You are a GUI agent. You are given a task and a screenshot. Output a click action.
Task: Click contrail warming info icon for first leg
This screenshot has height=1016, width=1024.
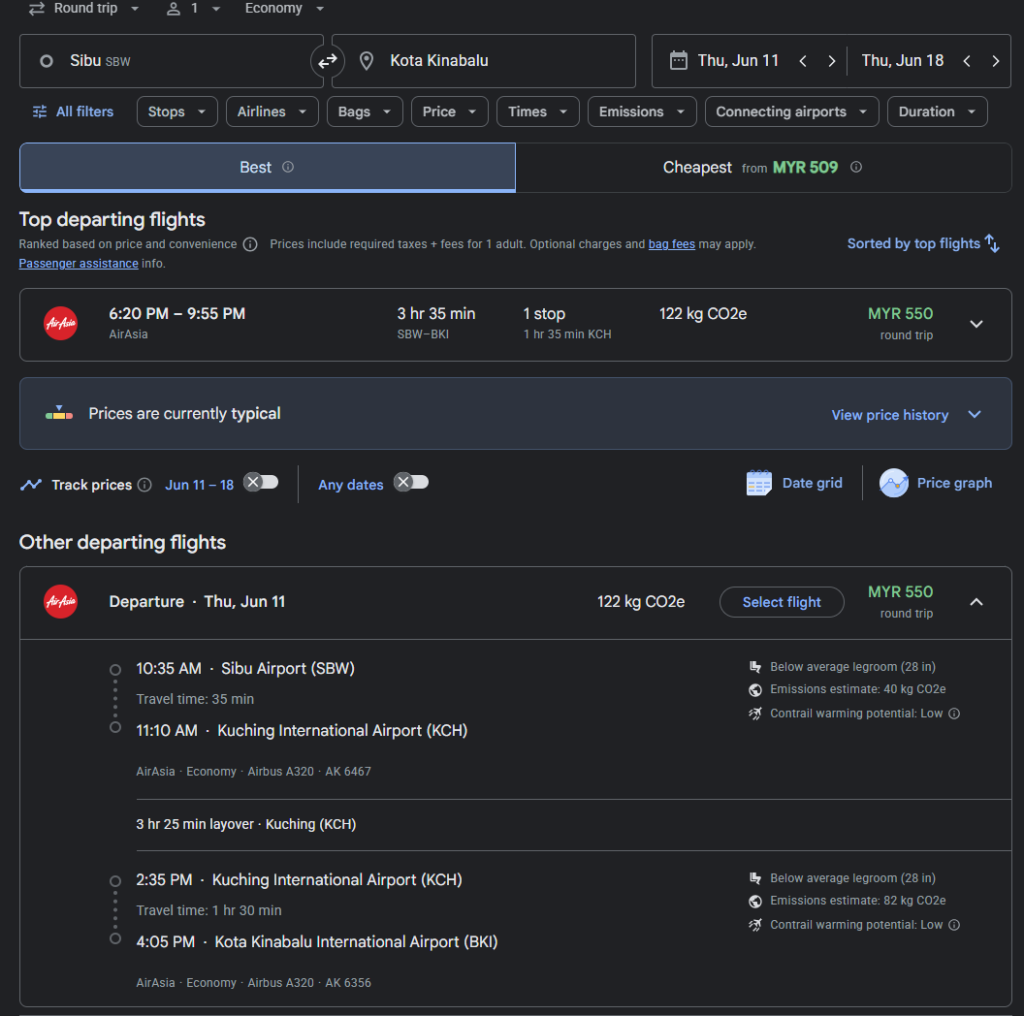954,714
